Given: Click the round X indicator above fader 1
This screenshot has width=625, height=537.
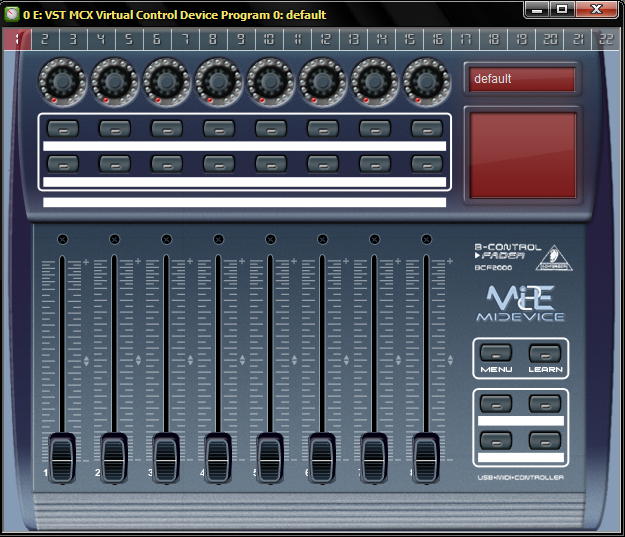Looking at the screenshot, I should pos(63,239).
